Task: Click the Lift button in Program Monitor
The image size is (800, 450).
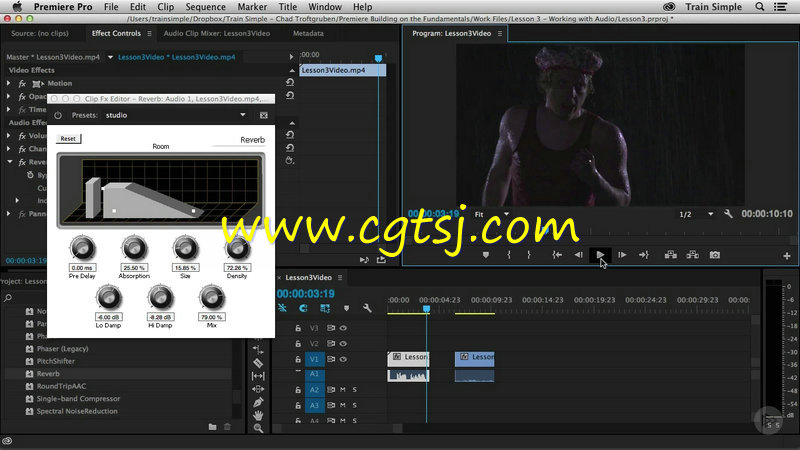Action: (670, 255)
